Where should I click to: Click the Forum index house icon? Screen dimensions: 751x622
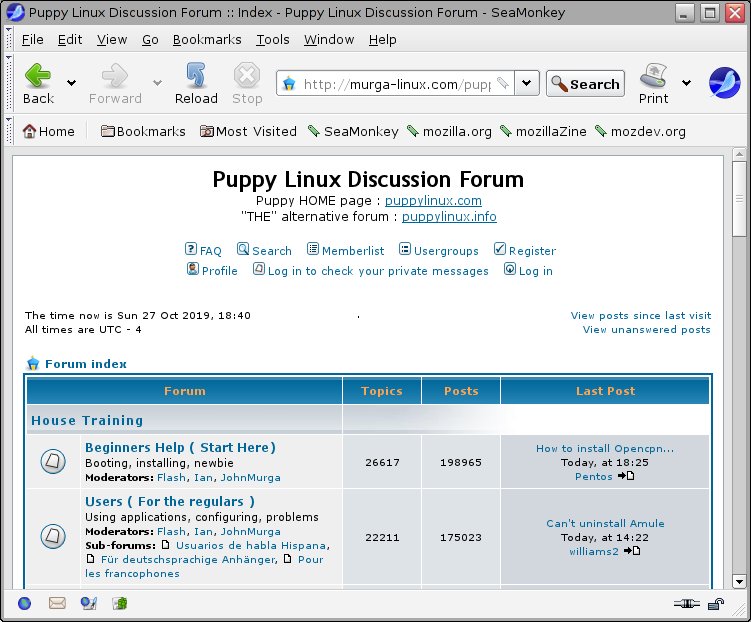(33, 363)
